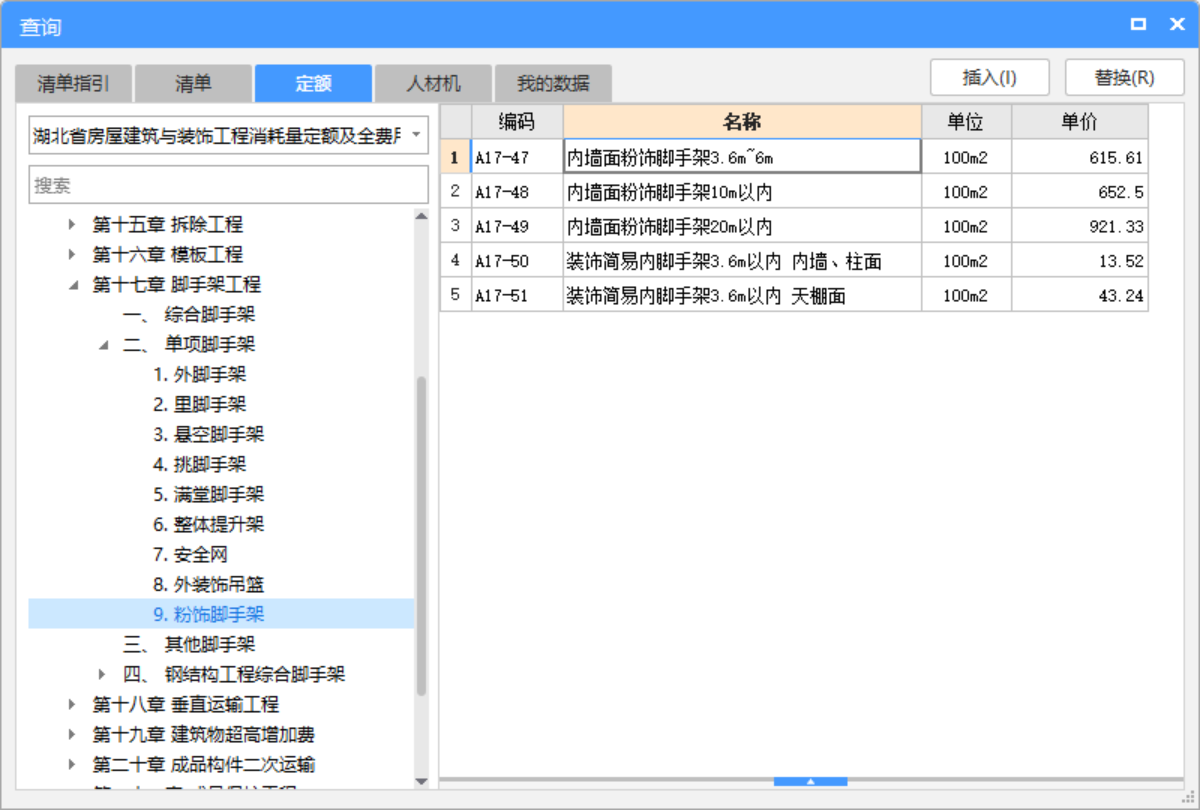
Task: Select code cell A17-51
Action: pos(517,295)
